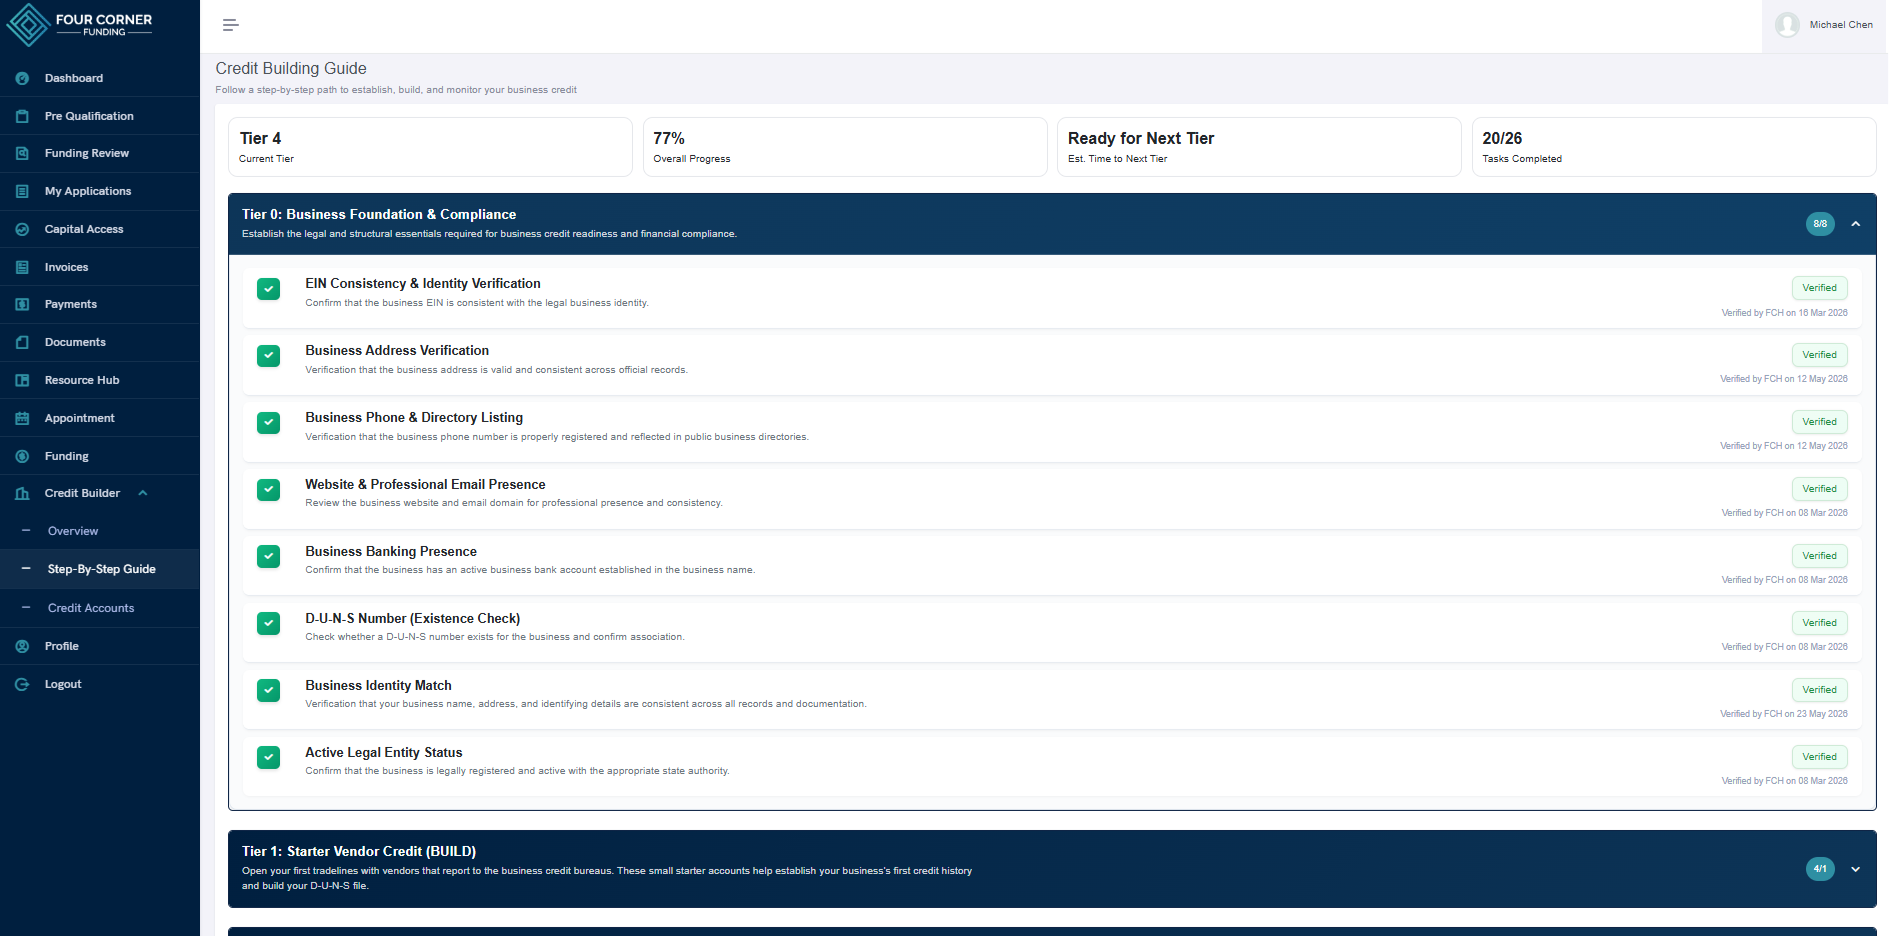Click Tier 0: Business Foundation & Compliance header
The height and width of the screenshot is (936, 1889).
click(1052, 224)
